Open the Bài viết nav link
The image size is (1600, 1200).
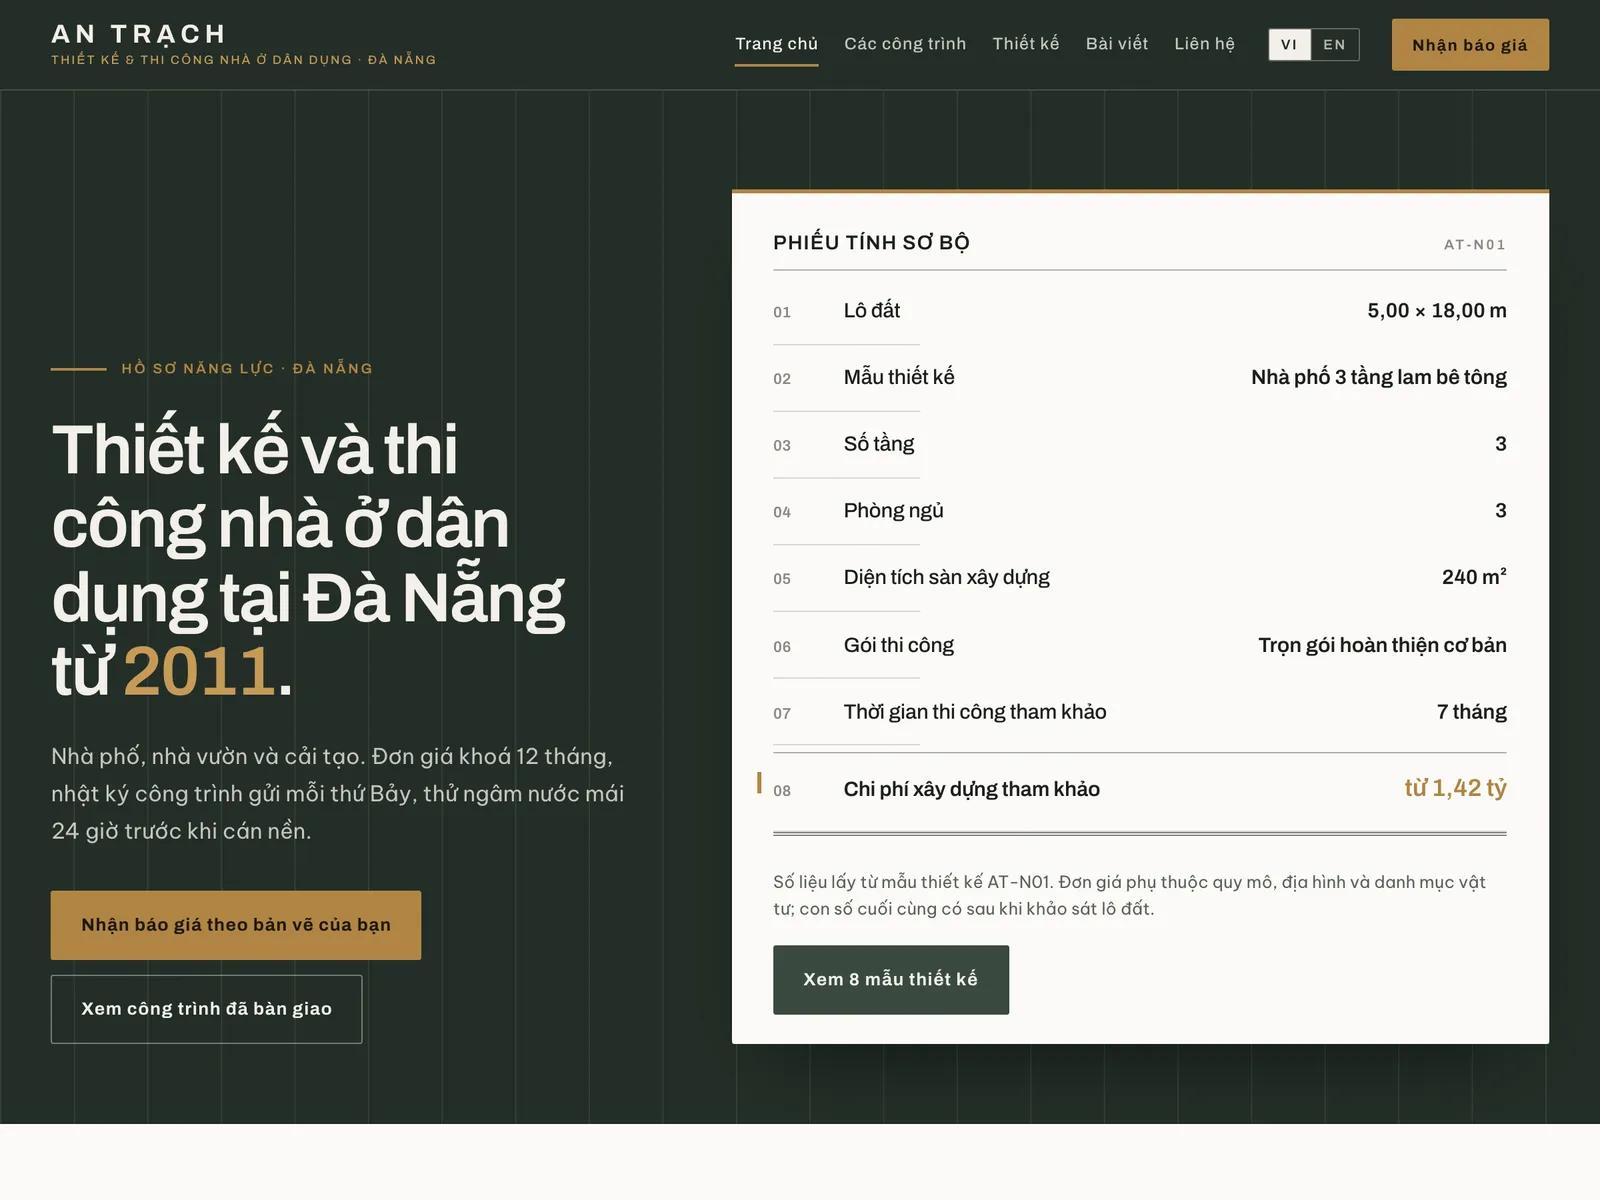tap(1117, 44)
